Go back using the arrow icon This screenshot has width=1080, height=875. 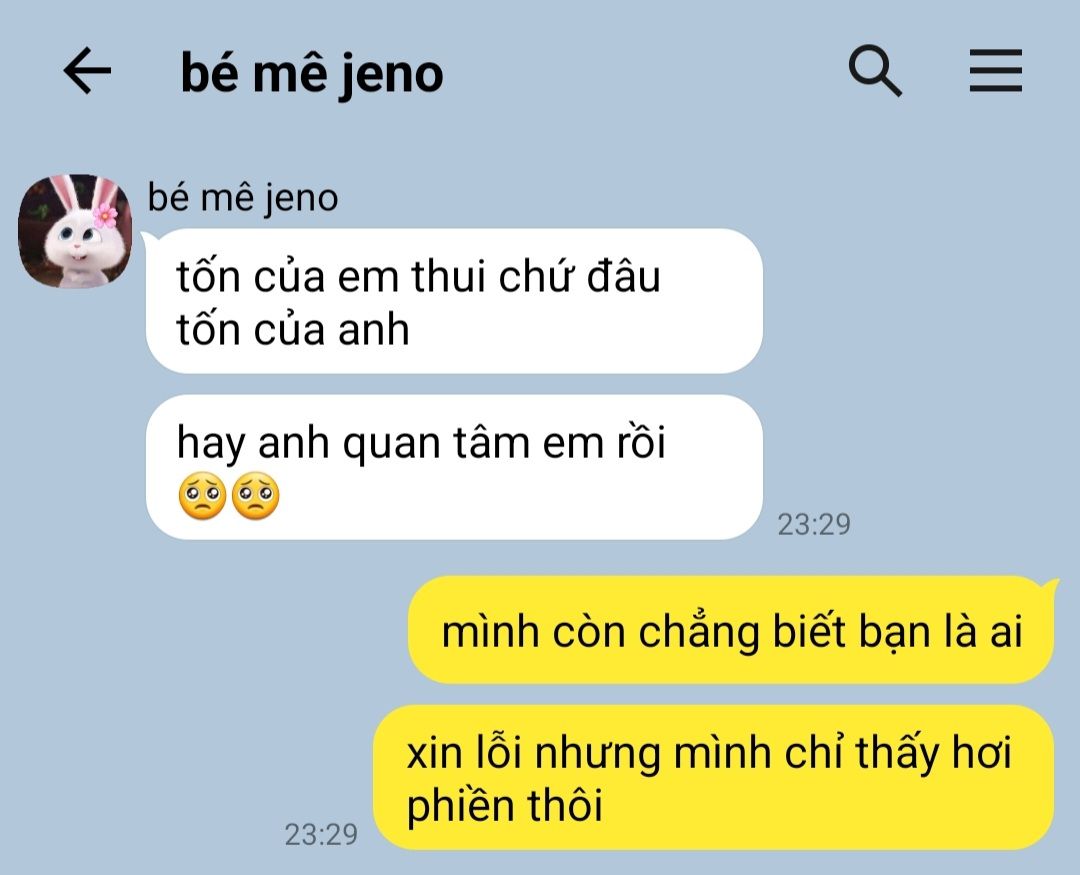point(87,70)
